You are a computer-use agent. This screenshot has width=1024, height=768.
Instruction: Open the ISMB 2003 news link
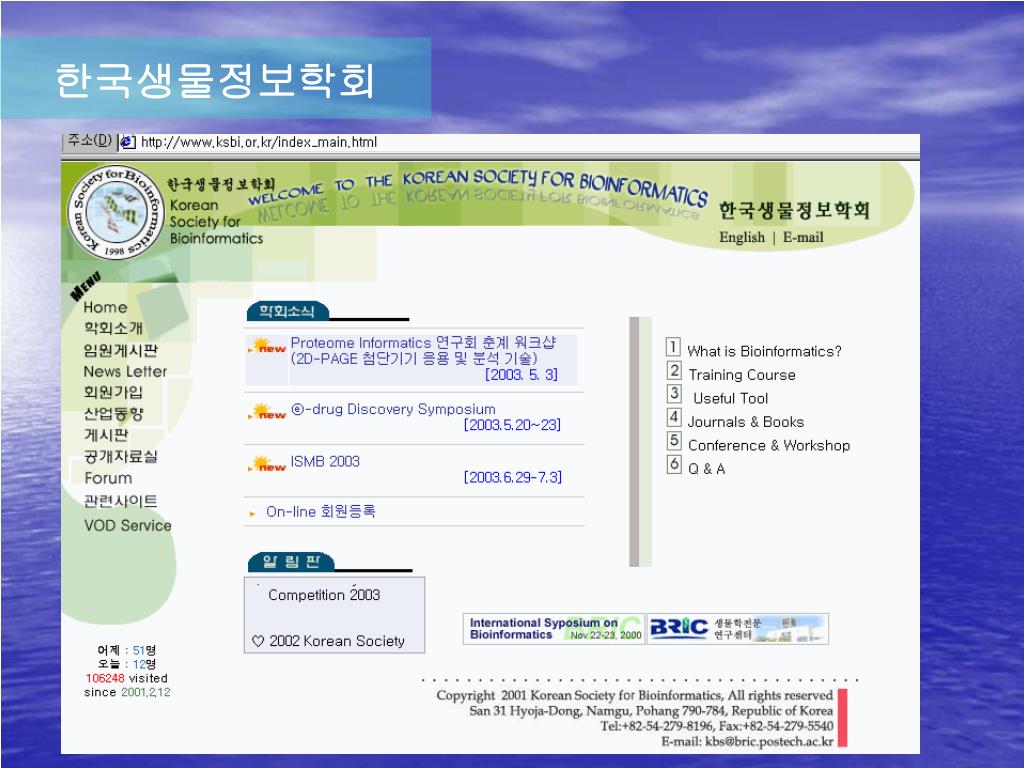pyautogui.click(x=325, y=462)
